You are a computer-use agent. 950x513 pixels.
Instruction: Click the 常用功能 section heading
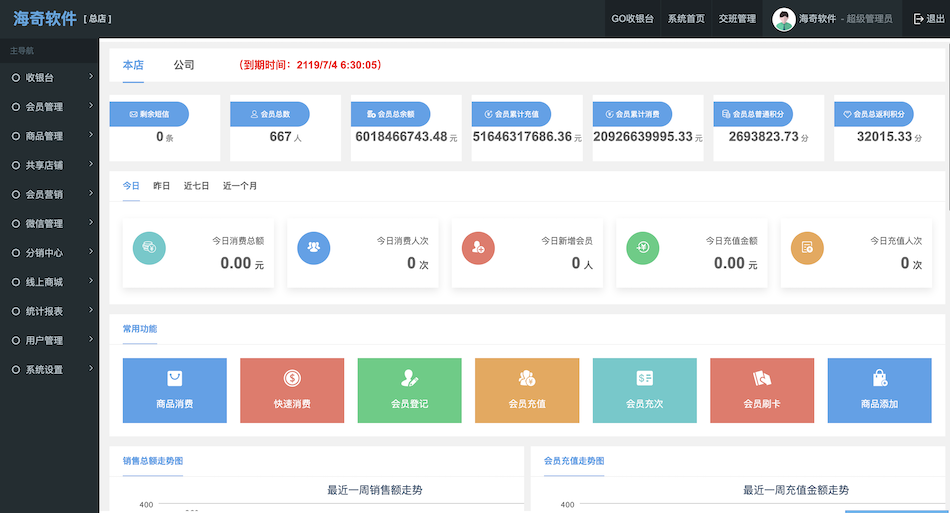pyautogui.click(x=140, y=329)
